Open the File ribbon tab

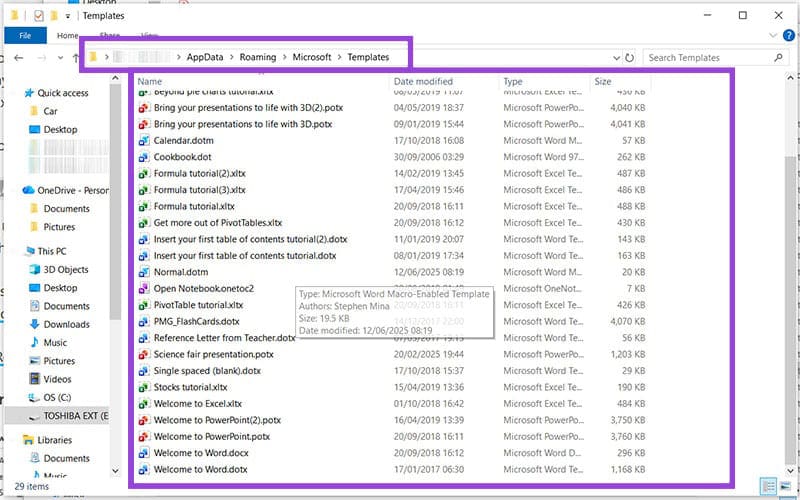[x=25, y=35]
